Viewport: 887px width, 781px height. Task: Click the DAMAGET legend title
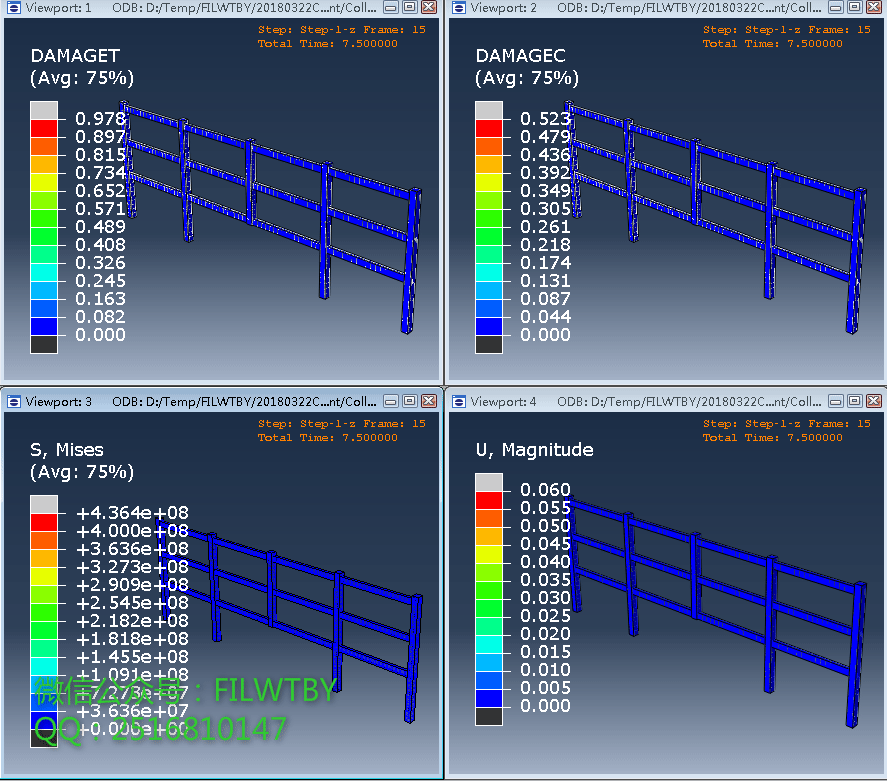click(x=75, y=55)
